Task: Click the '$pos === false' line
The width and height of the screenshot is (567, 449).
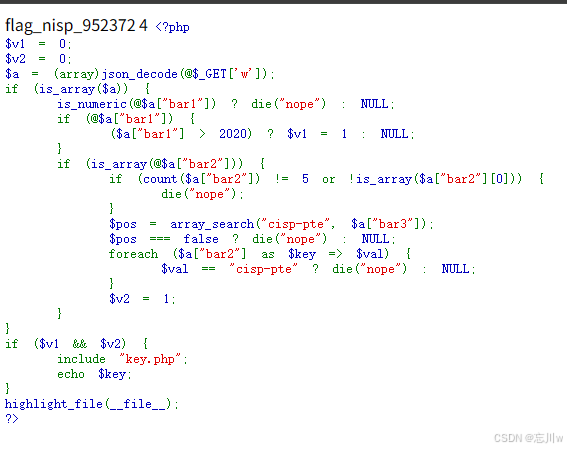Action: point(252,239)
